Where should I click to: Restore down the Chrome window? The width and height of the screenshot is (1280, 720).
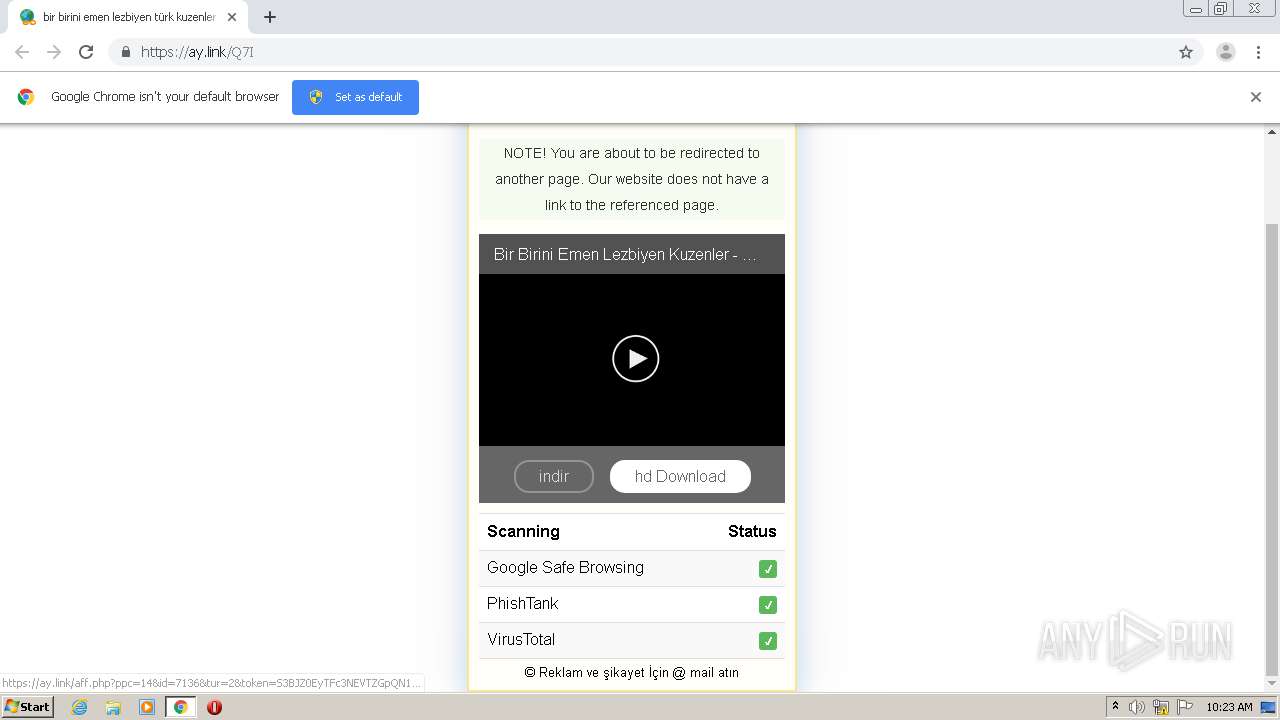click(x=1221, y=9)
